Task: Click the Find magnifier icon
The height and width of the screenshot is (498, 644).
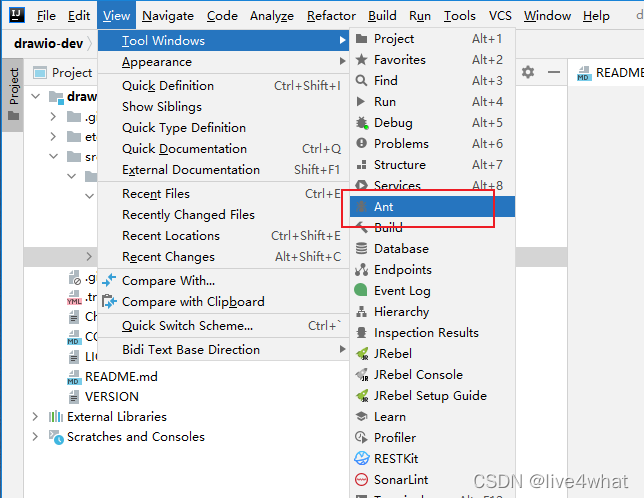Action: [x=361, y=80]
